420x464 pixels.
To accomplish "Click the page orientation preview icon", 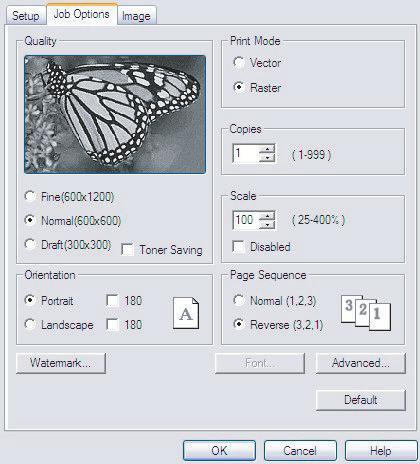I will 186,313.
